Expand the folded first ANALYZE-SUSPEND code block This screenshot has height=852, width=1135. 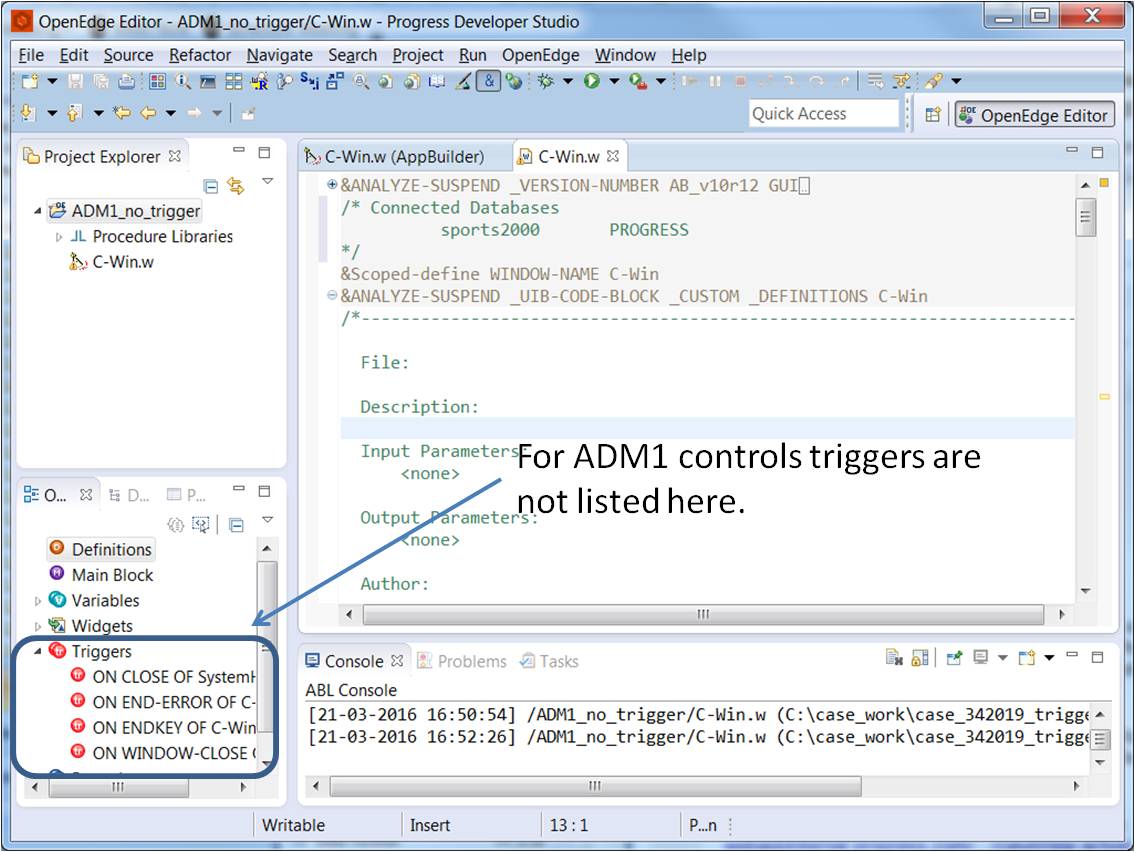coord(332,184)
